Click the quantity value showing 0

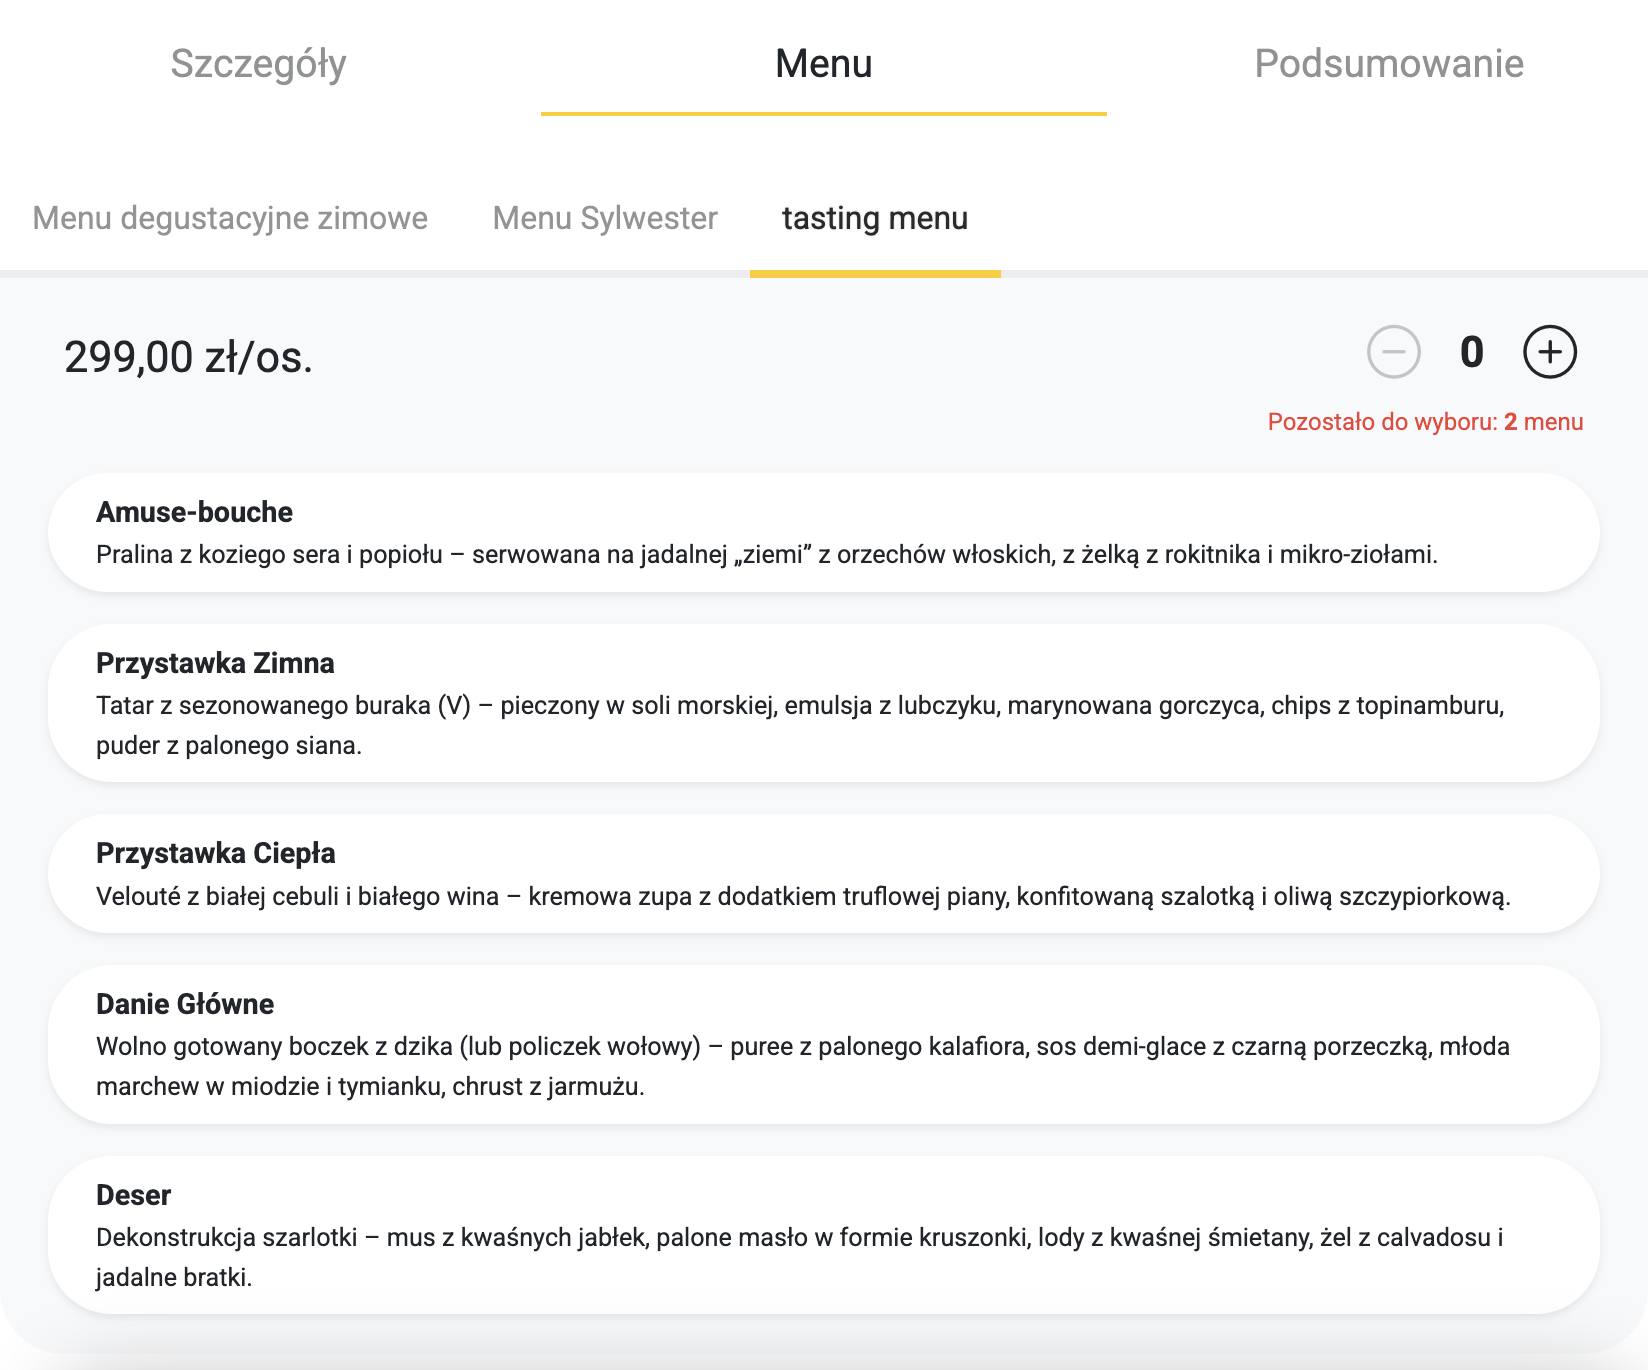tap(1471, 352)
